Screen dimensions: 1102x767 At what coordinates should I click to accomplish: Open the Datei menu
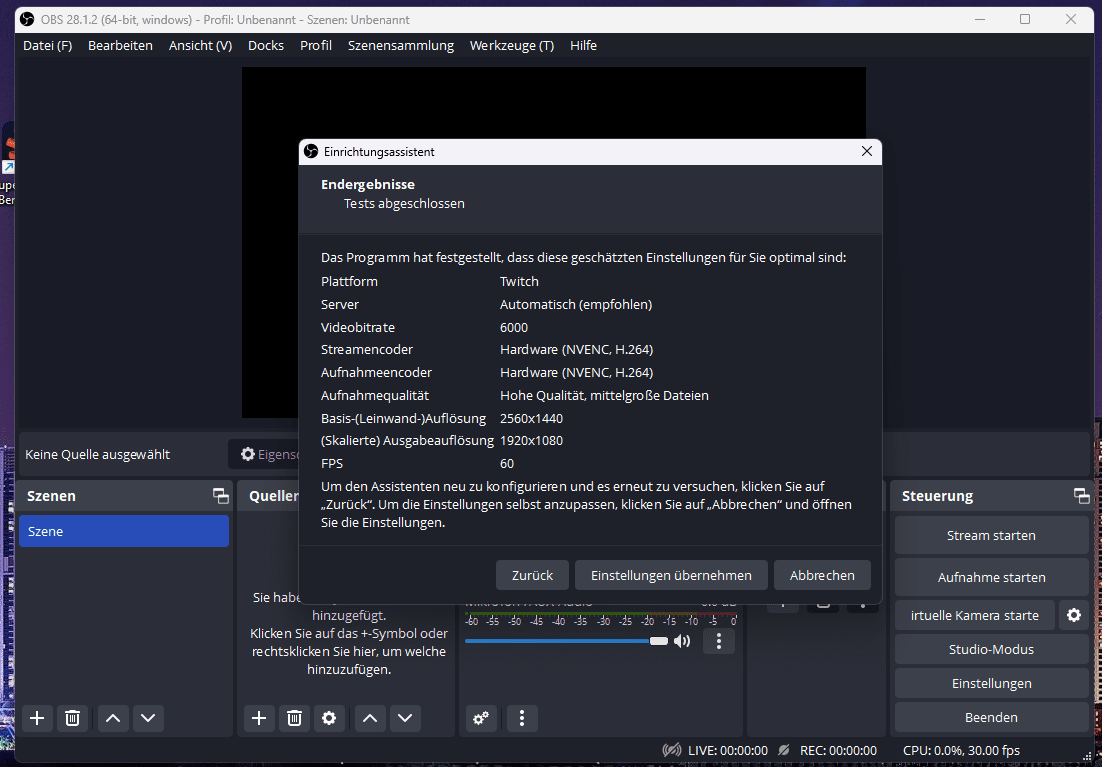[x=48, y=45]
